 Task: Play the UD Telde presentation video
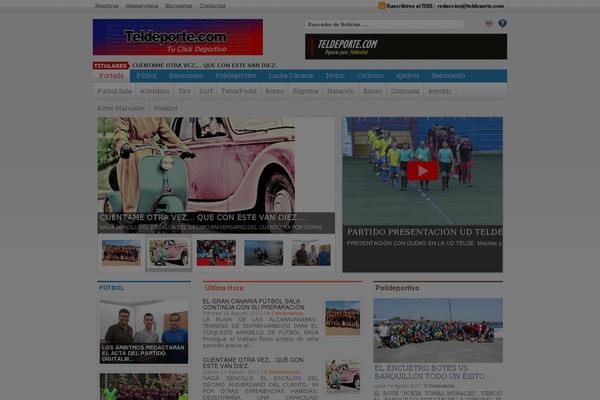click(x=422, y=171)
